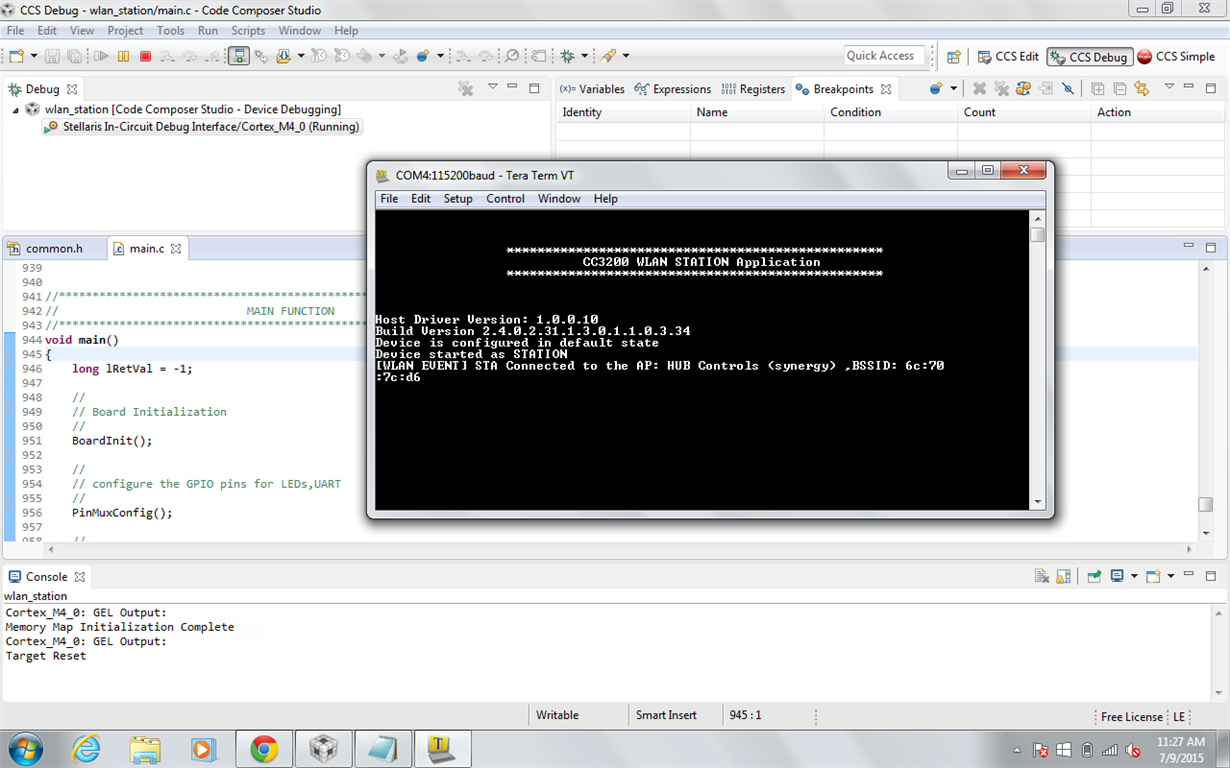Click the Debug bug toolbar icon
This screenshot has width=1230, height=768.
click(567, 56)
